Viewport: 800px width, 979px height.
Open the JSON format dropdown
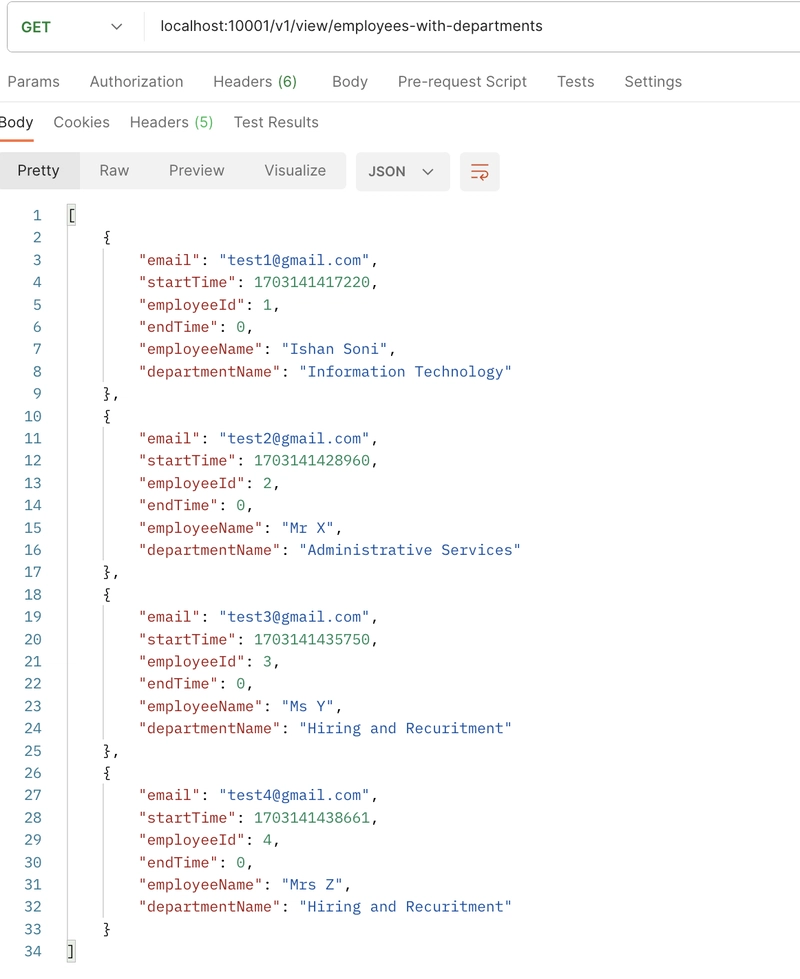click(x=402, y=171)
